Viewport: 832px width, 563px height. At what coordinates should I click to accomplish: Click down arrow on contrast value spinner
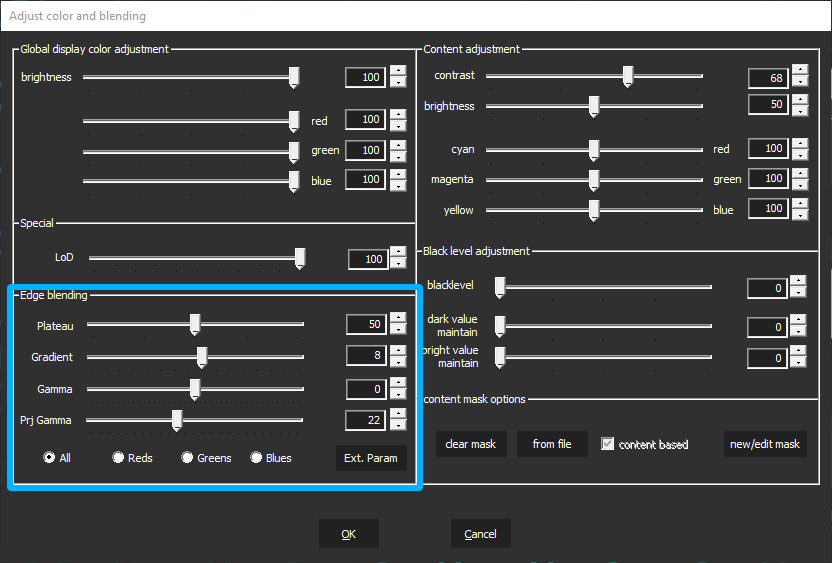coord(799,84)
